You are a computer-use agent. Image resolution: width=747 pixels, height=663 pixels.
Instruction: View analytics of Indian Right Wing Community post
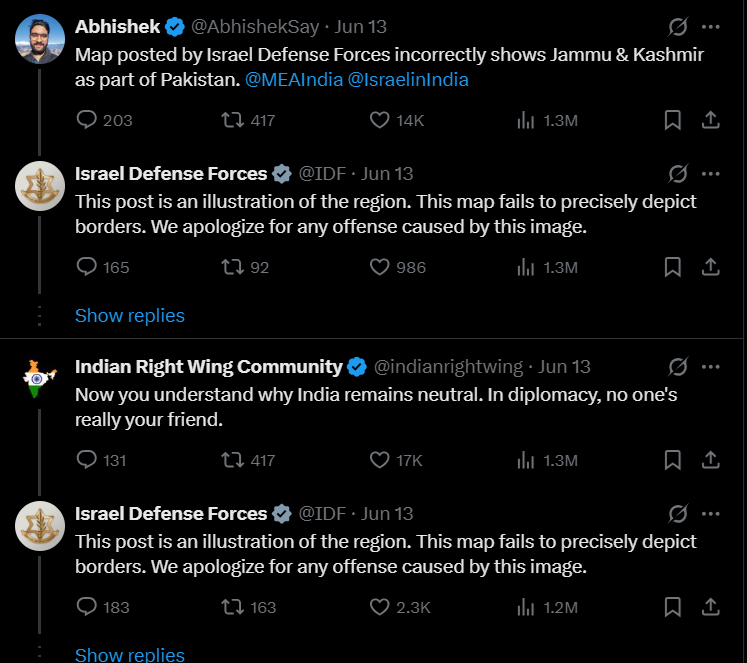pyautogui.click(x=526, y=460)
